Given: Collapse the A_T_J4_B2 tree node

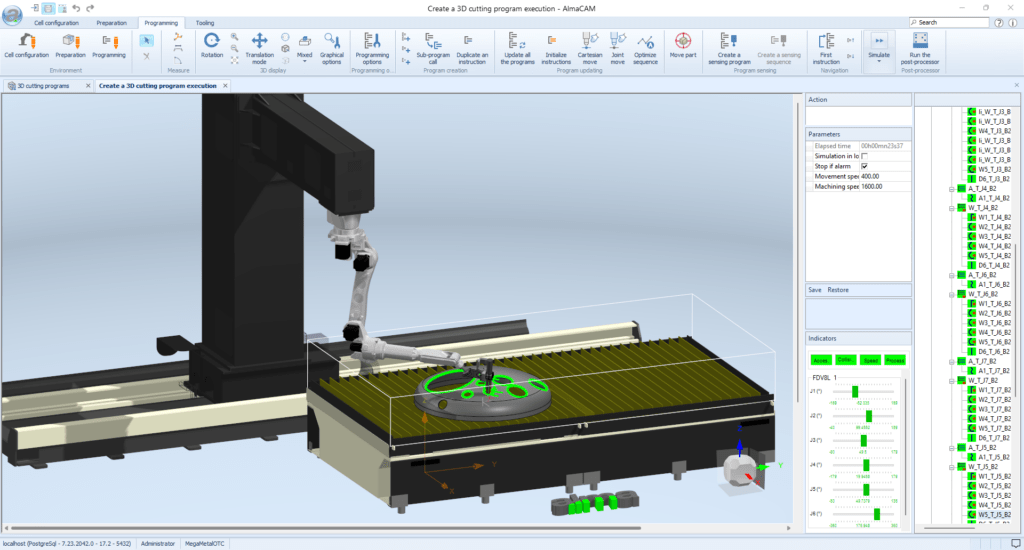Looking at the screenshot, I should (x=952, y=188).
